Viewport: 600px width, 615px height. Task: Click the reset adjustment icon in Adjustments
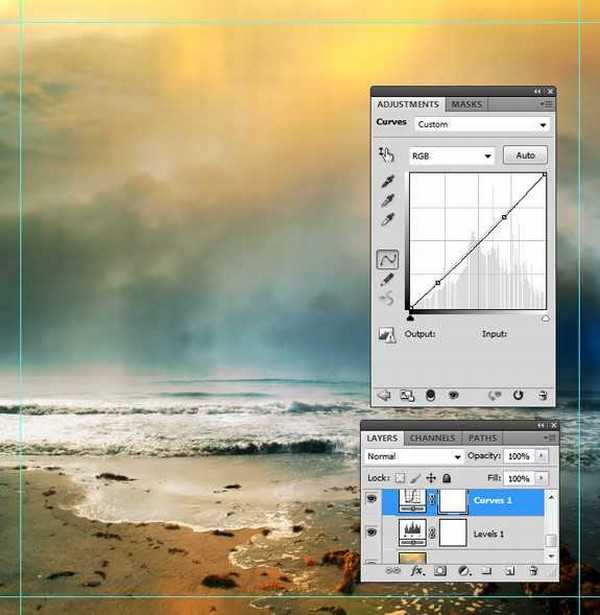(x=518, y=395)
